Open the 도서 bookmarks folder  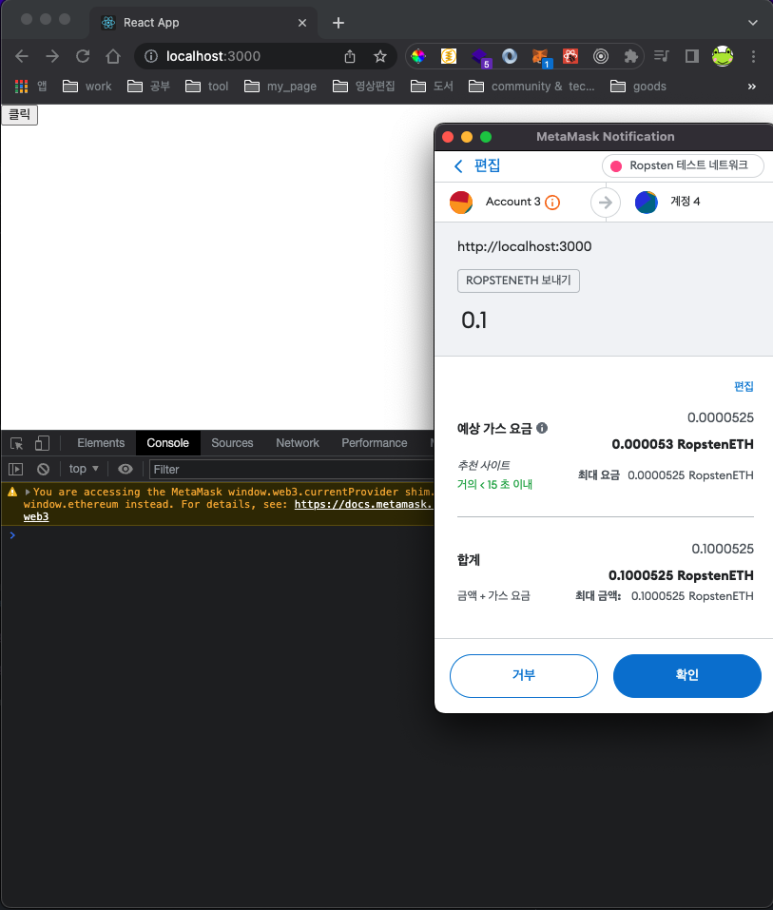[x=432, y=86]
